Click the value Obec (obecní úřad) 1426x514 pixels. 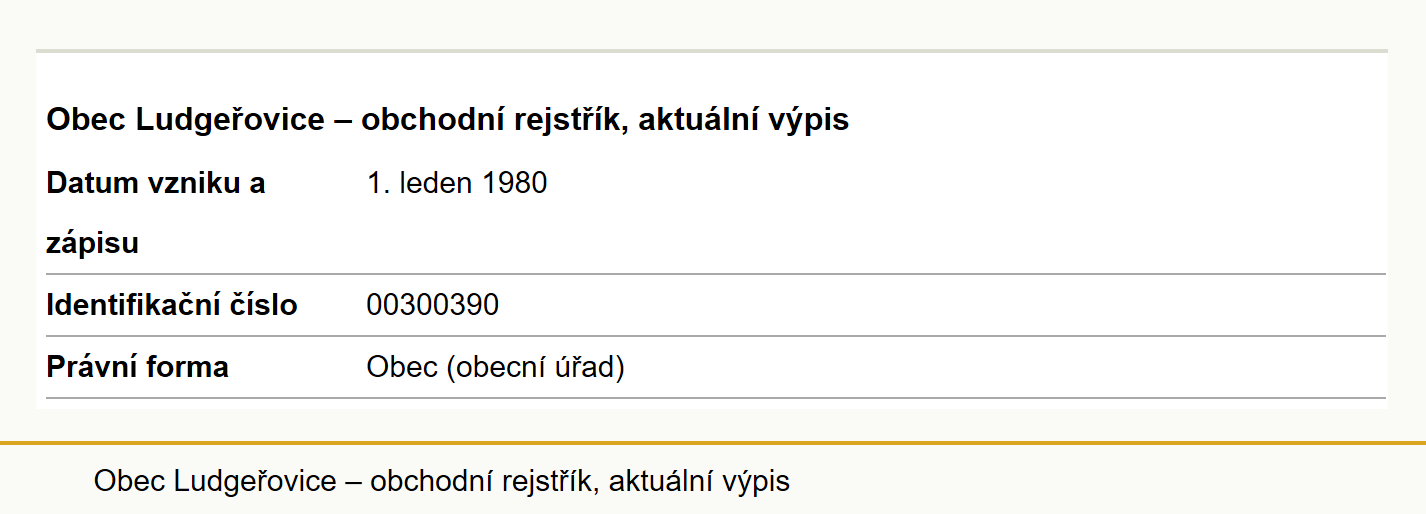(x=496, y=368)
